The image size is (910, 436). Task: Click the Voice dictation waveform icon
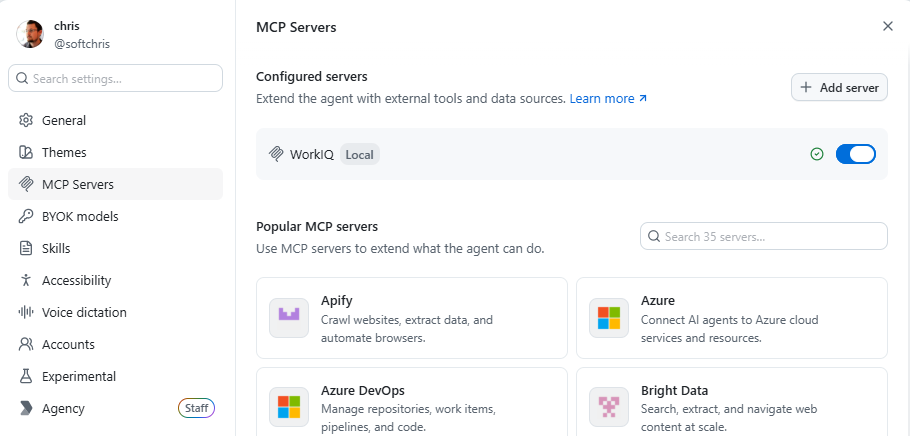click(26, 312)
